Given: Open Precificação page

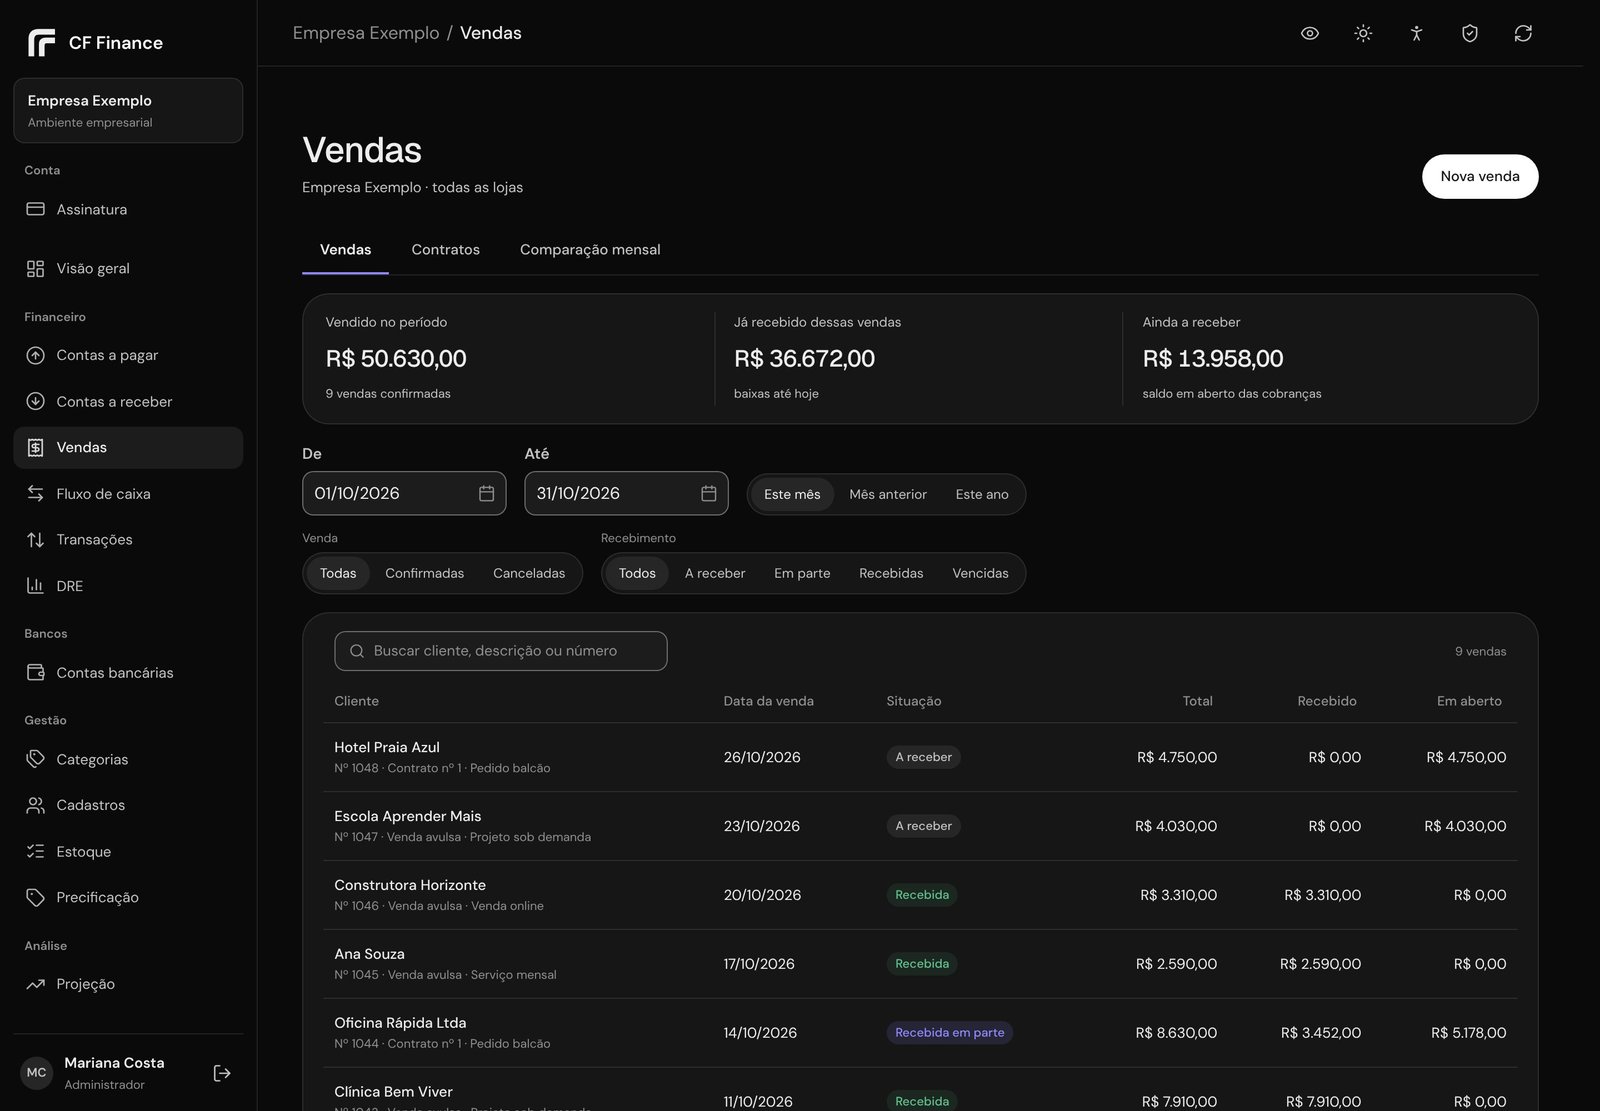Looking at the screenshot, I should 128,897.
